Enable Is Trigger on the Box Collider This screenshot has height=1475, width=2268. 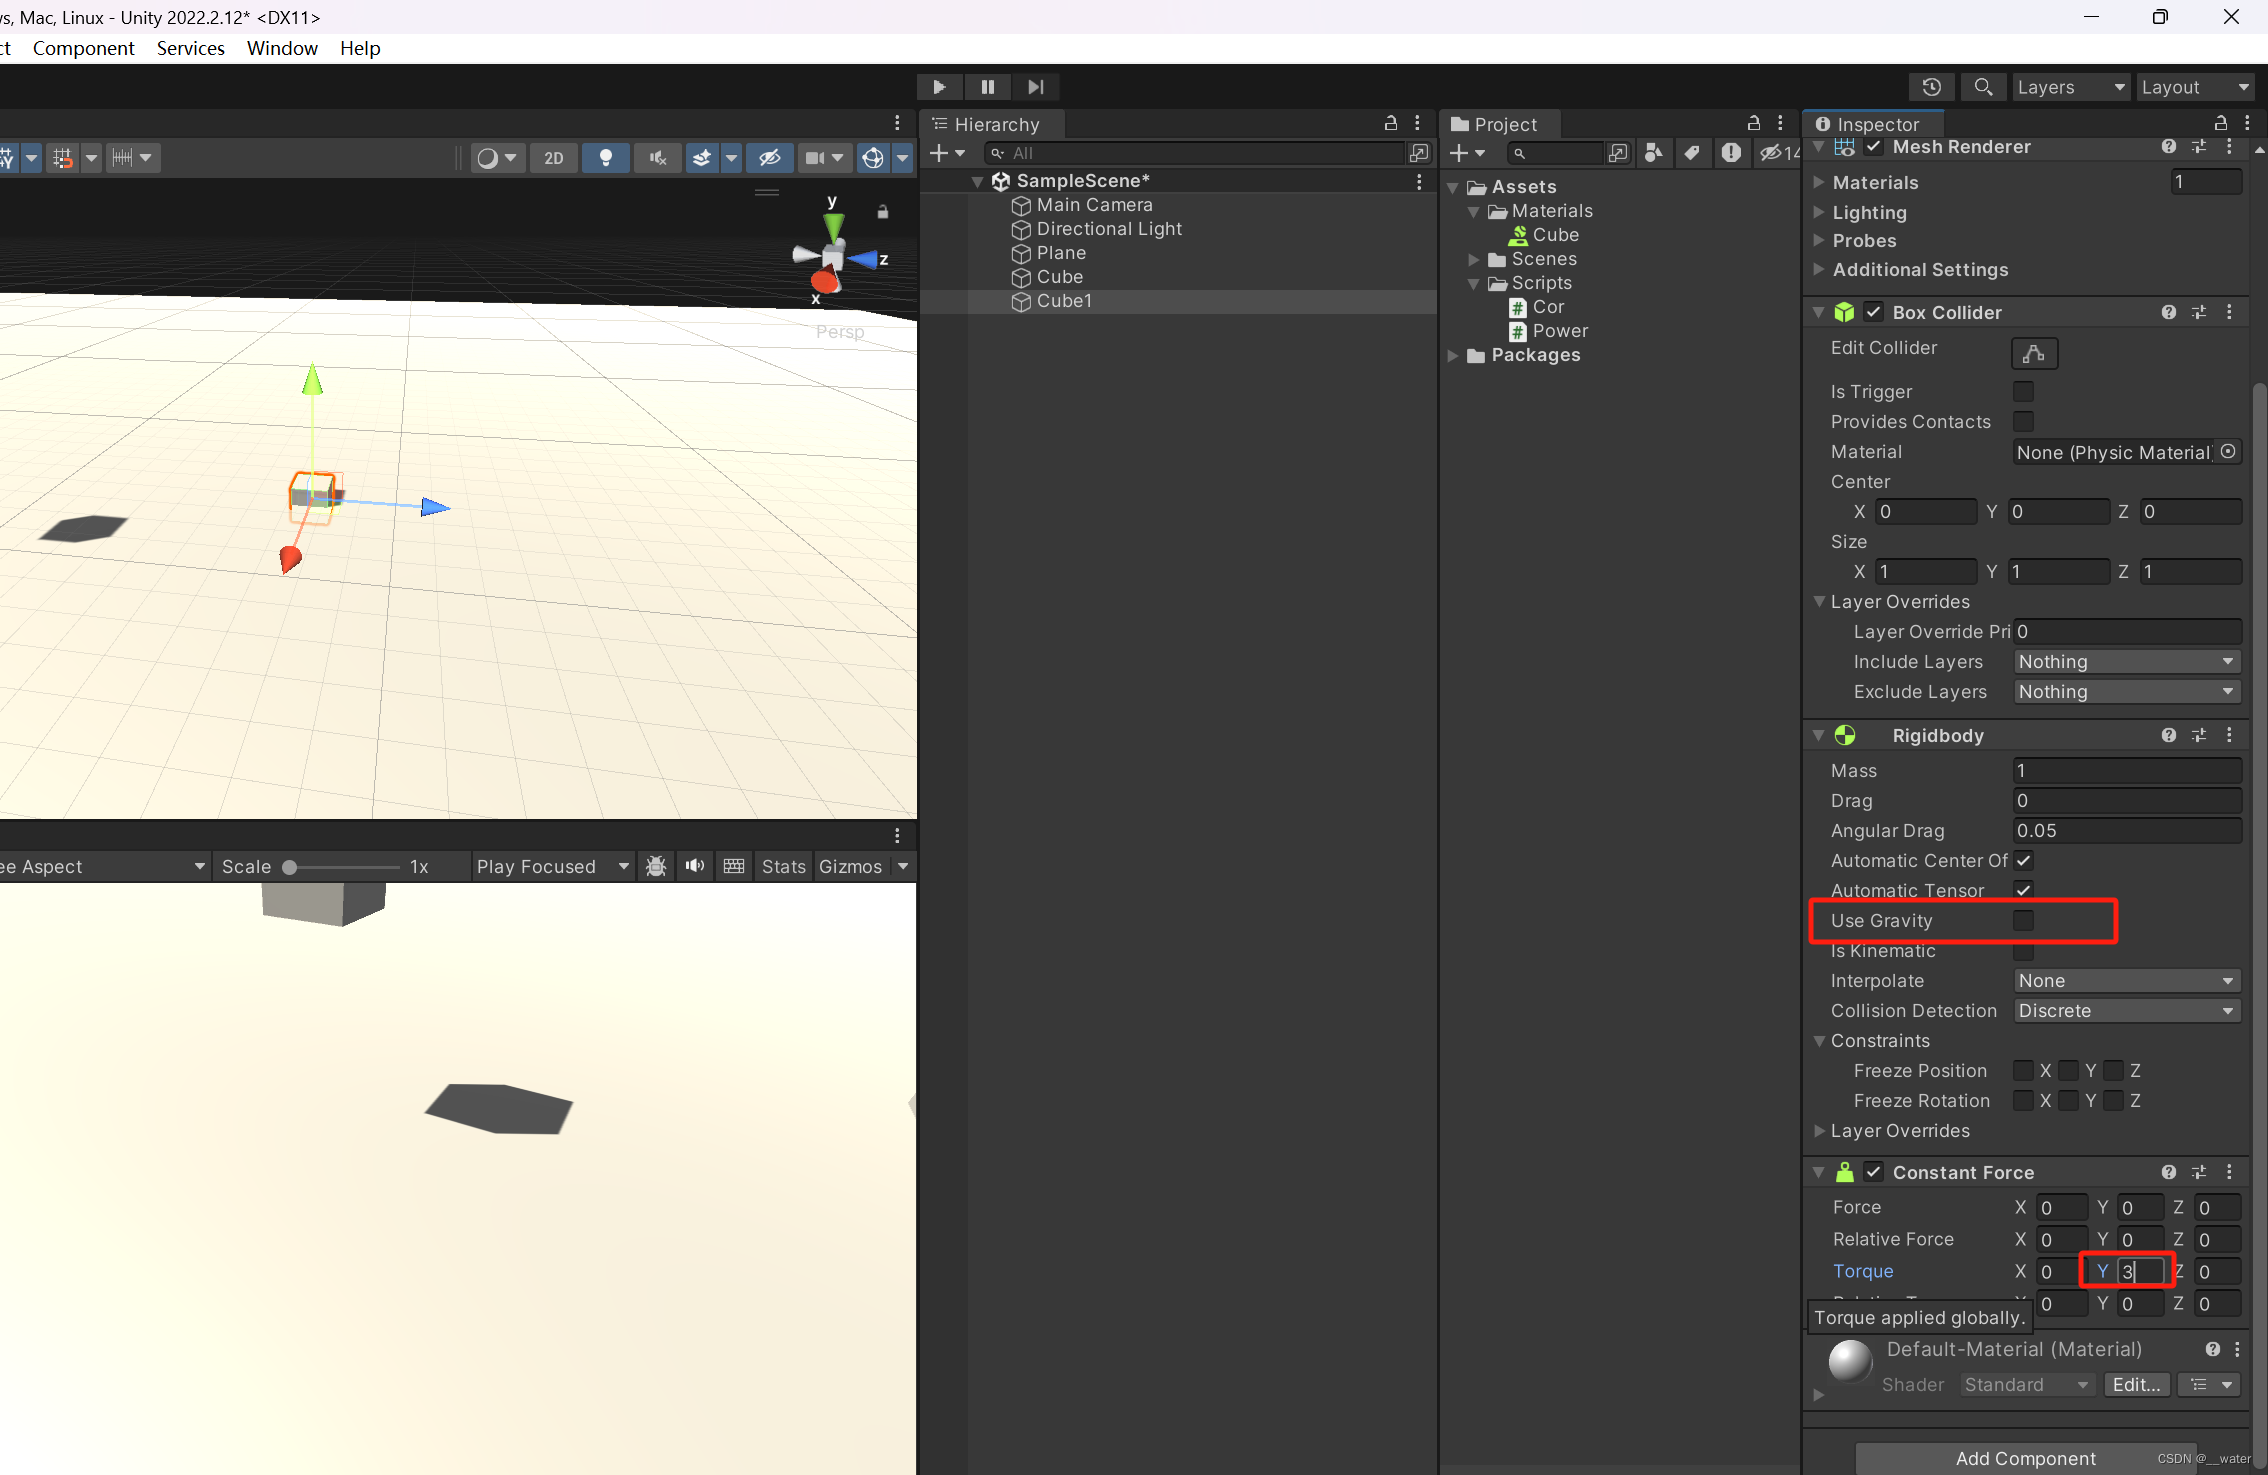[x=2023, y=391]
